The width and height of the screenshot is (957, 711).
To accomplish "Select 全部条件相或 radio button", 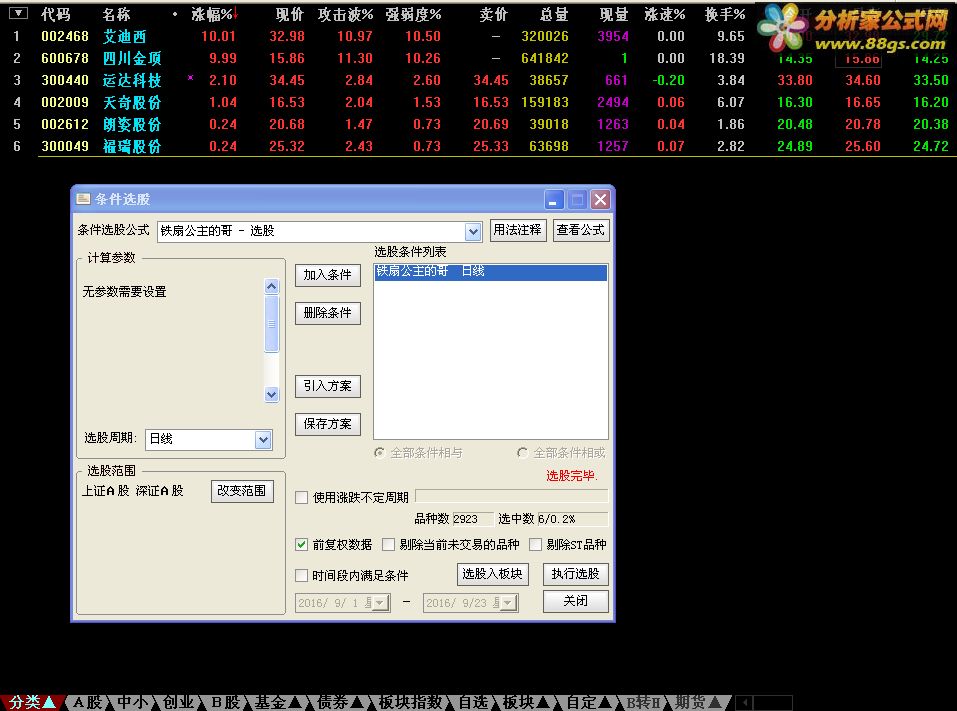I will pos(522,453).
